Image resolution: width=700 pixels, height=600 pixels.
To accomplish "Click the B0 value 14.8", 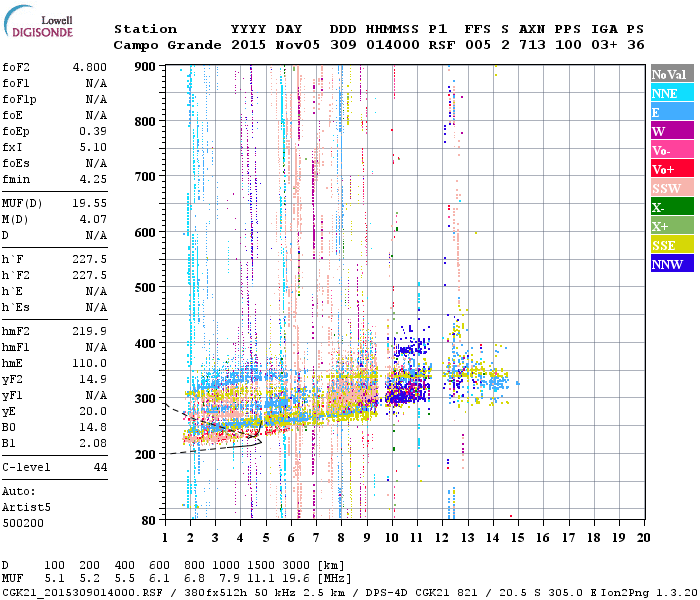I will point(93,427).
